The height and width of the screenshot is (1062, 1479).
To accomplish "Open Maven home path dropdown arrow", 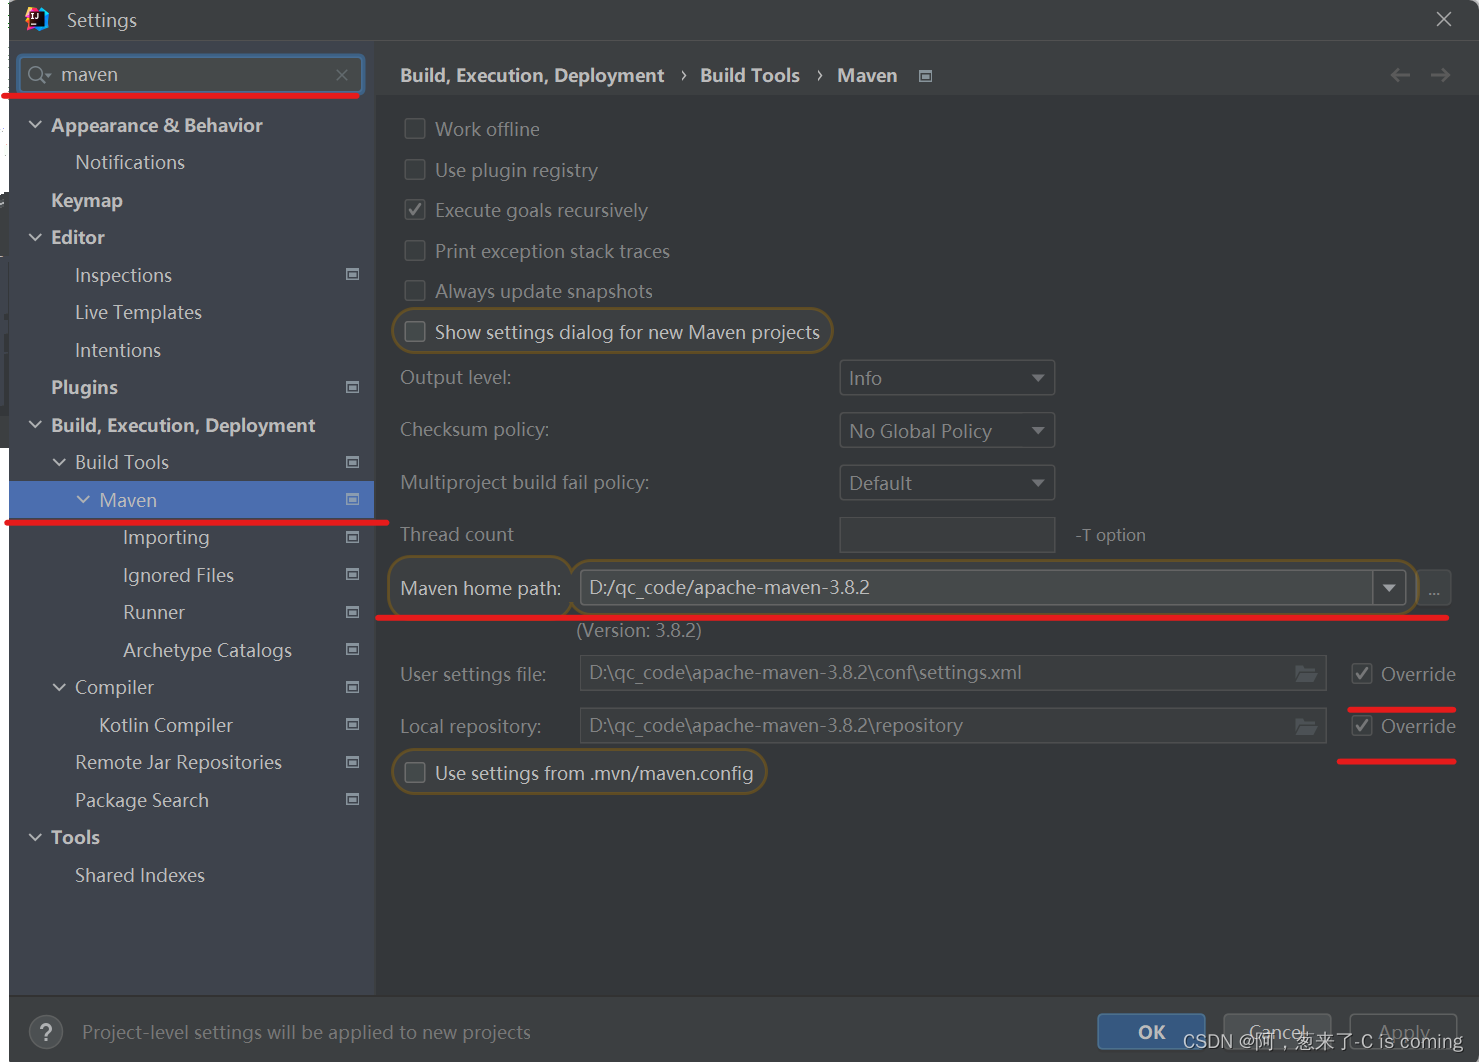I will [1389, 588].
